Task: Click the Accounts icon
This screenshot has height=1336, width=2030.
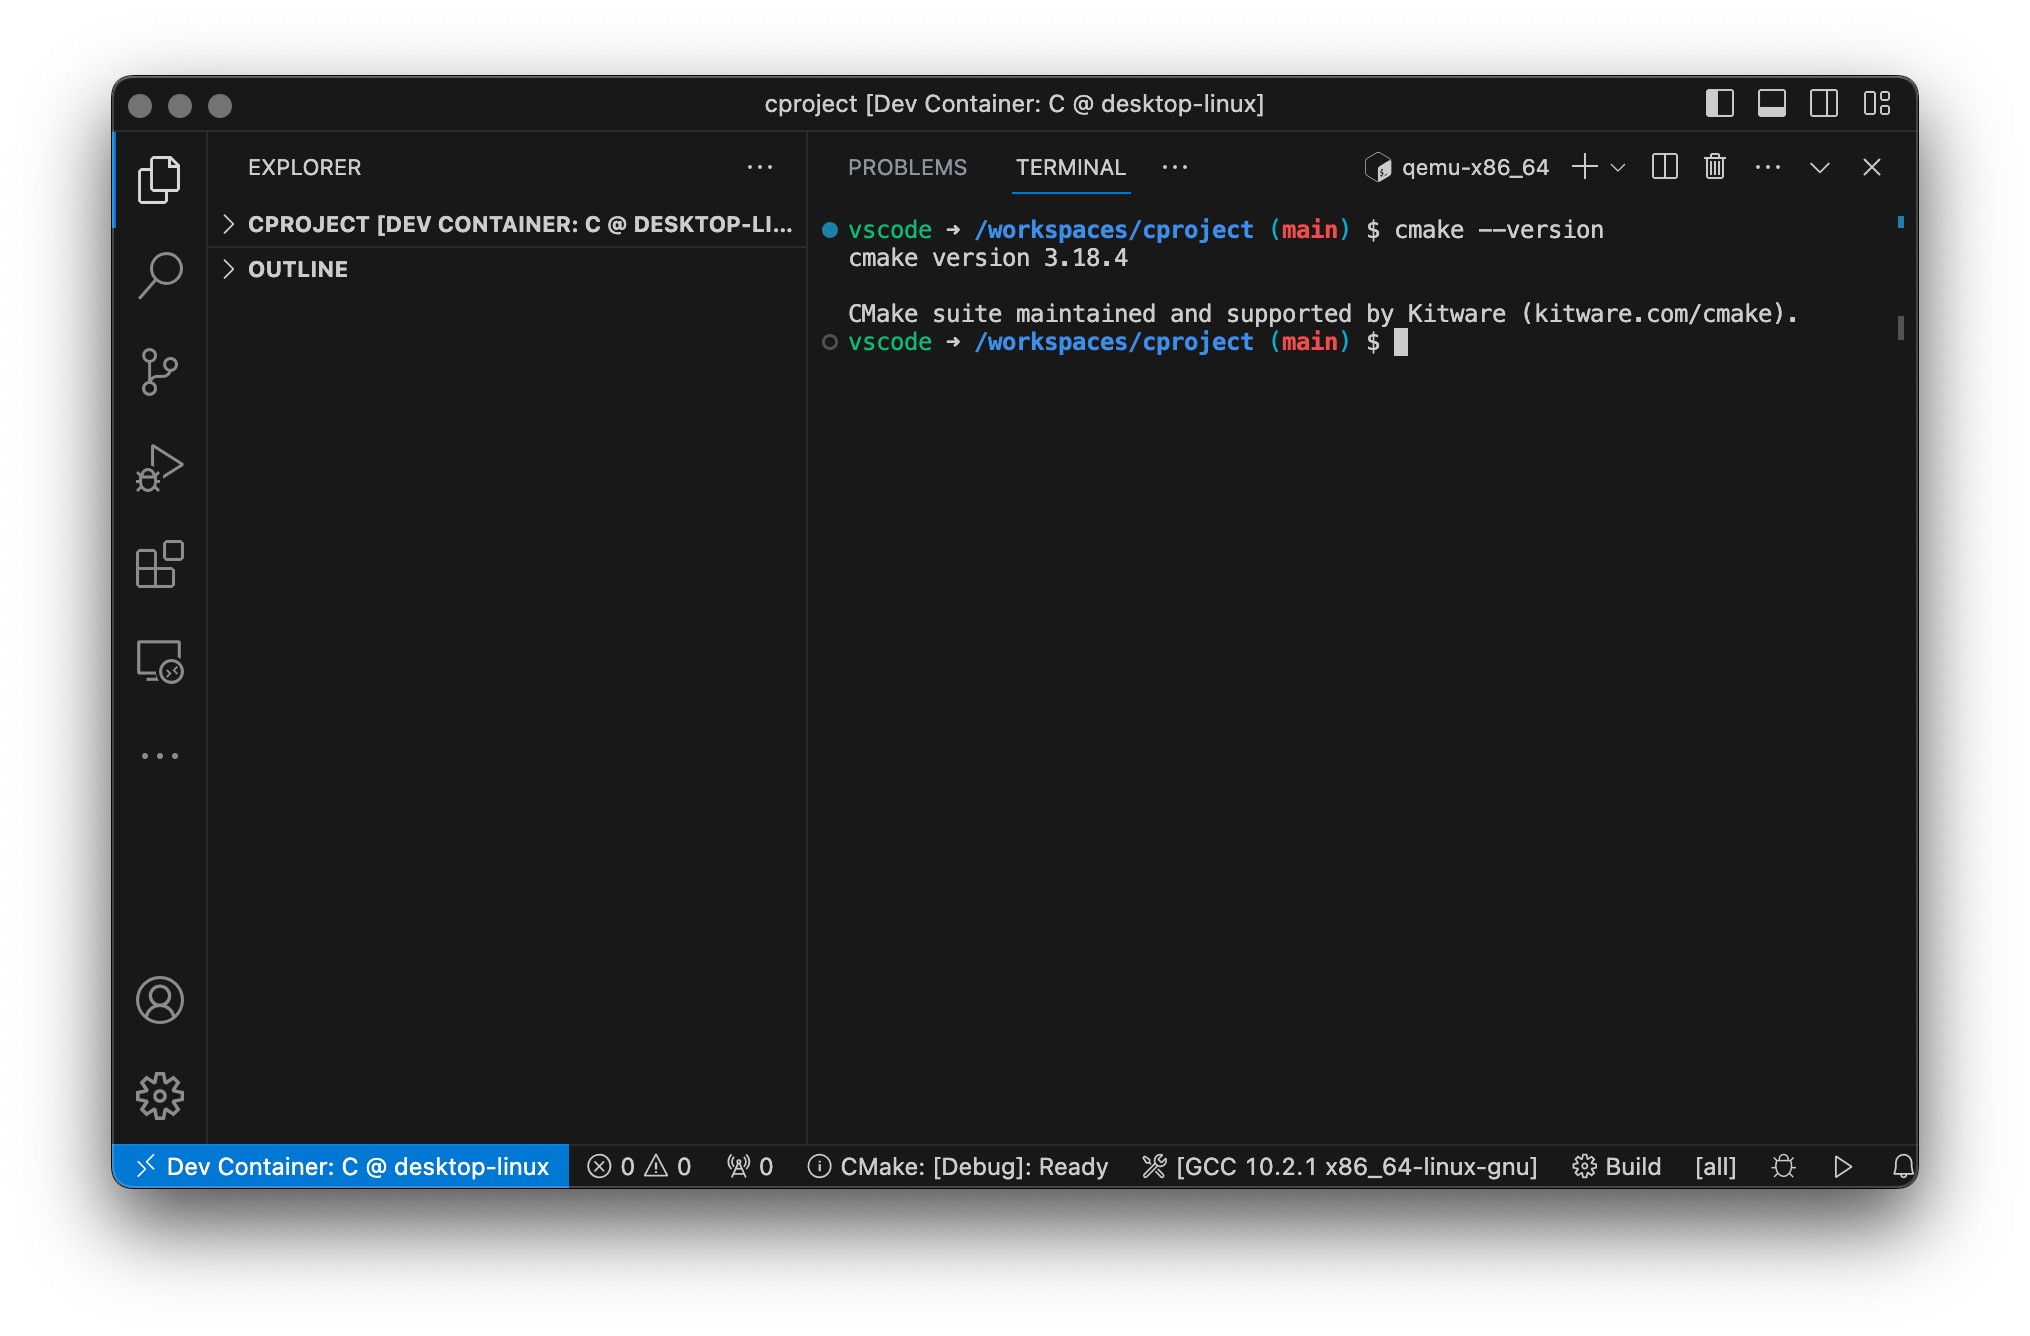Action: [x=160, y=1000]
